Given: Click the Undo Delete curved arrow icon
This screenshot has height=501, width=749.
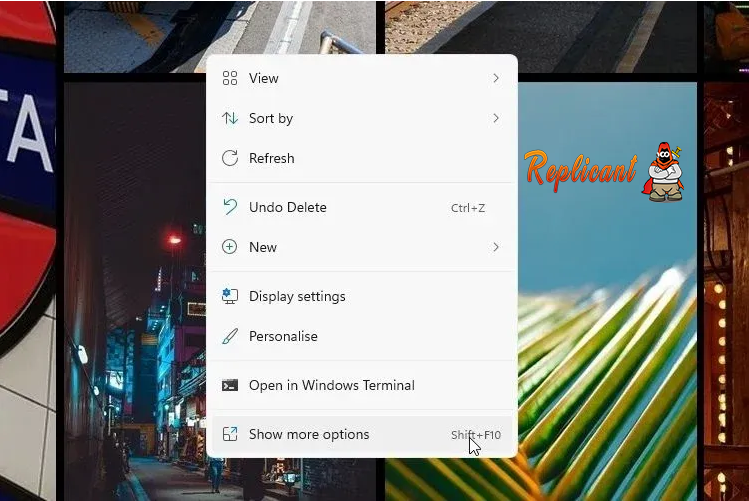Looking at the screenshot, I should [x=230, y=207].
